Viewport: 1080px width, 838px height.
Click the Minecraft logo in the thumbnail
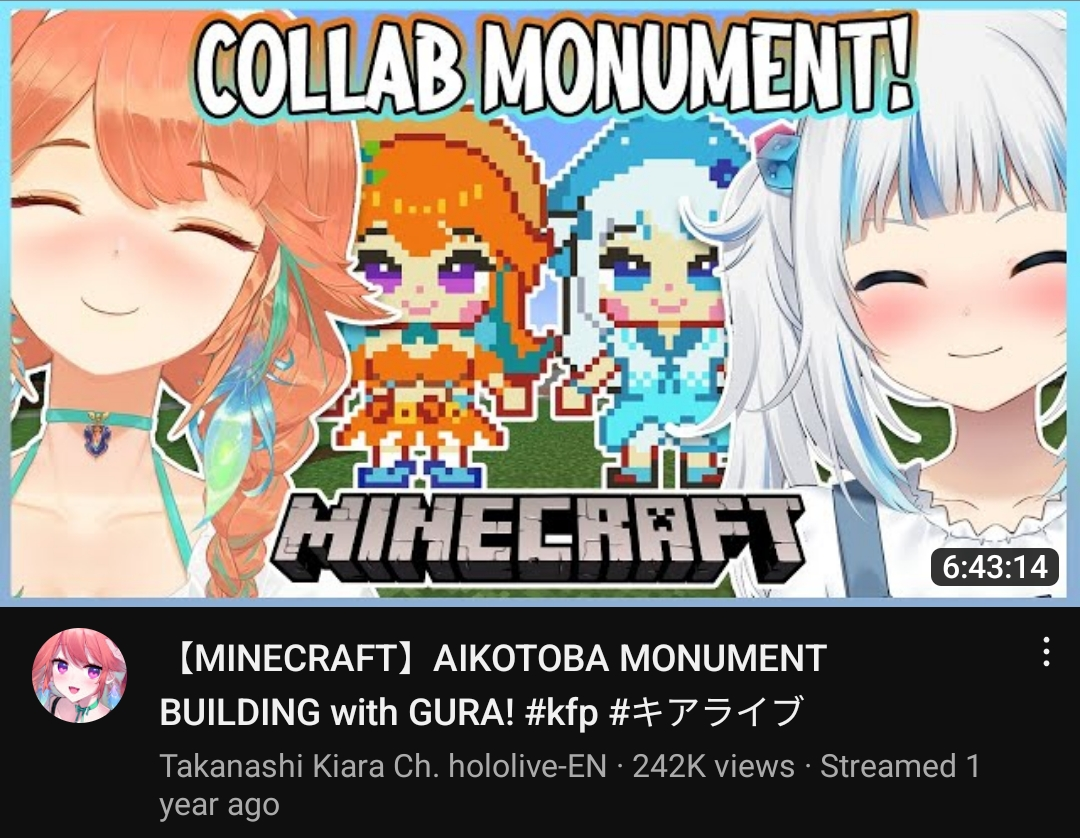(536, 538)
